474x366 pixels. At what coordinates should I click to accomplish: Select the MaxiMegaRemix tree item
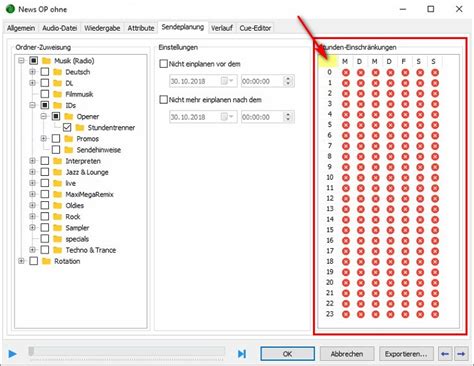point(89,194)
